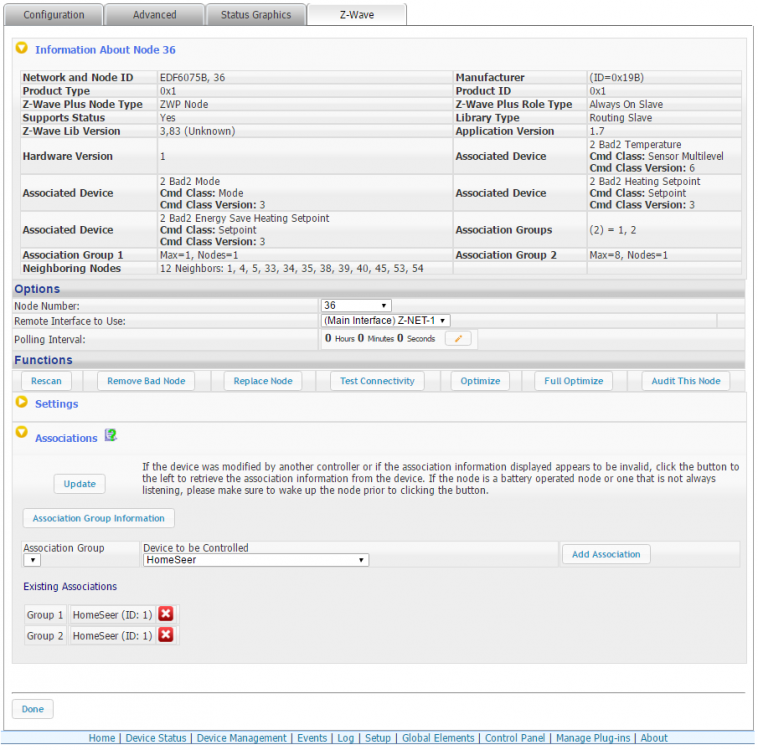Viewport: 758px width, 750px height.
Task: Switch to the Configuration tab
Action: [53, 15]
